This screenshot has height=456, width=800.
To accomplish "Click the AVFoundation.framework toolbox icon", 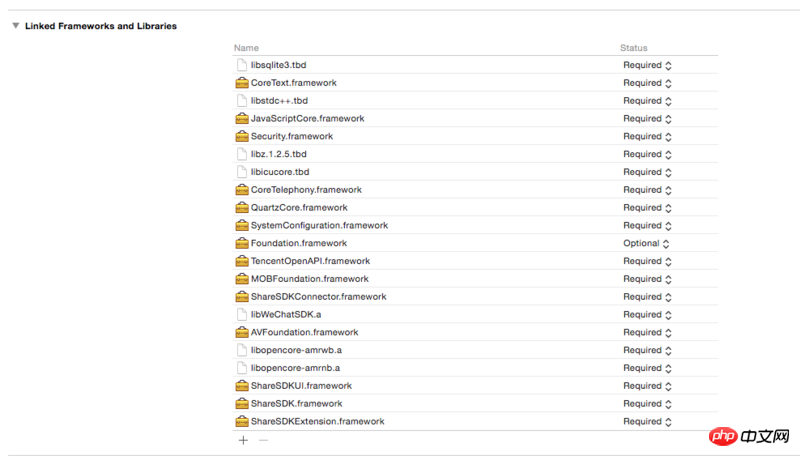I will point(242,332).
